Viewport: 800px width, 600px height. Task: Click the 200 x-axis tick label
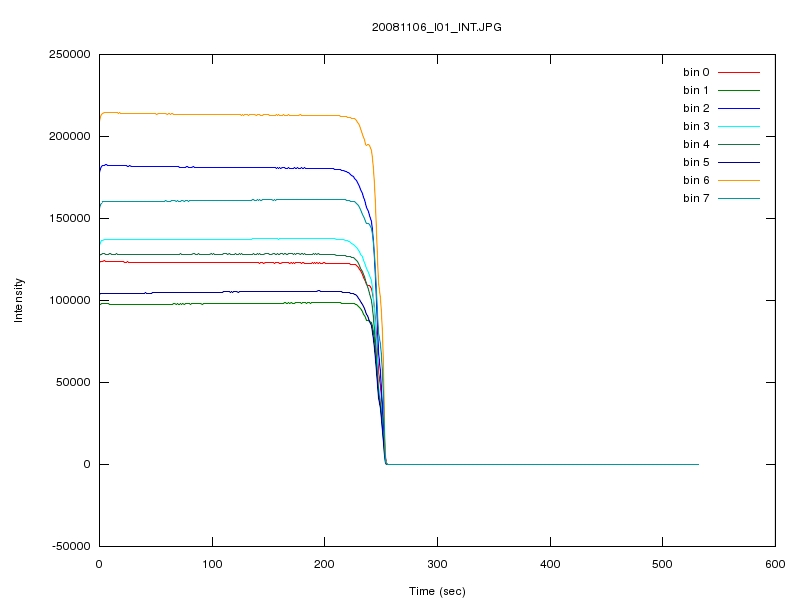click(324, 564)
